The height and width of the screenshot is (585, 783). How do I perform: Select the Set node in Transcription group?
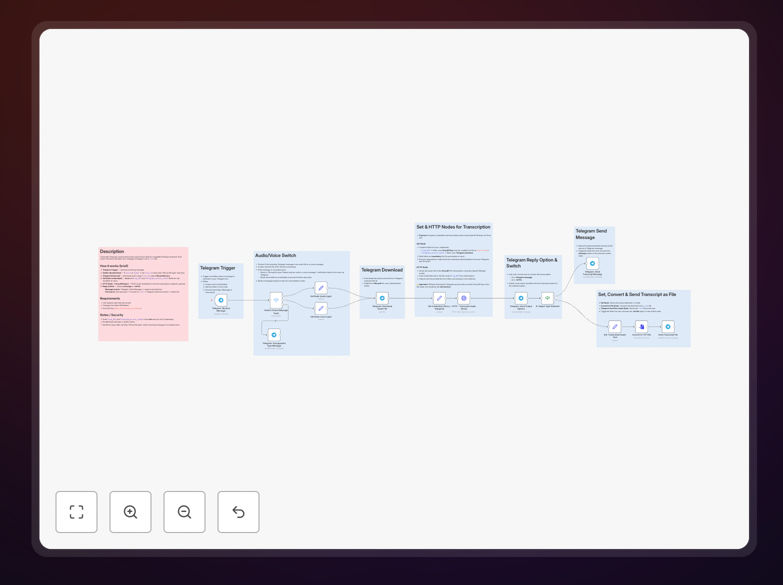(x=439, y=298)
